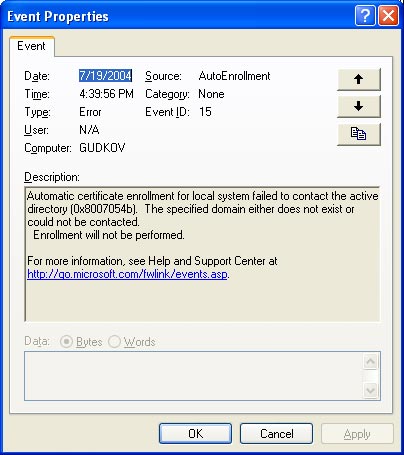404x455 pixels.
Task: Go to previous event with up arrow
Action: (359, 79)
